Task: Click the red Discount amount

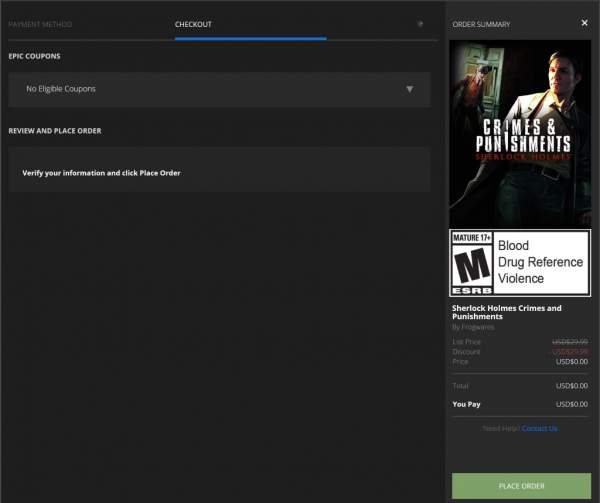Action: pyautogui.click(x=570, y=352)
